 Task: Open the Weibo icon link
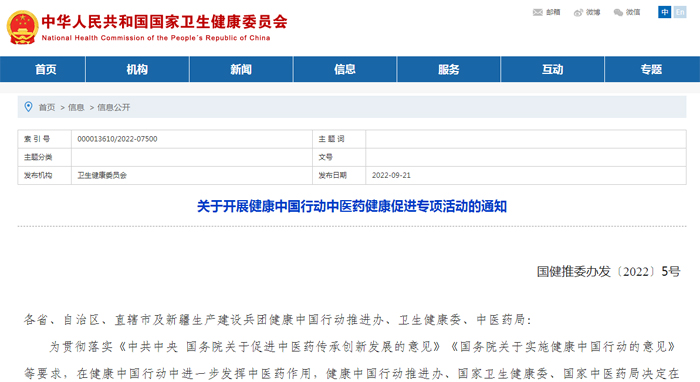(578, 12)
